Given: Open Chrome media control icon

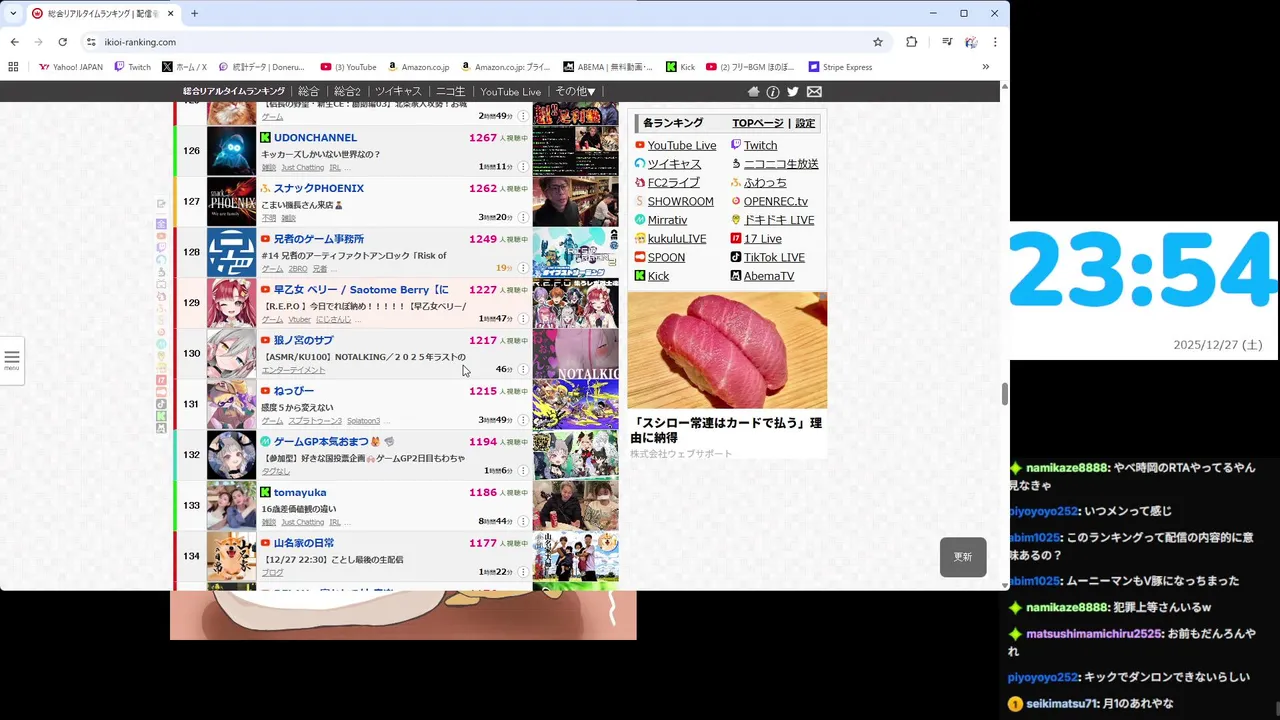Looking at the screenshot, I should coord(947,42).
